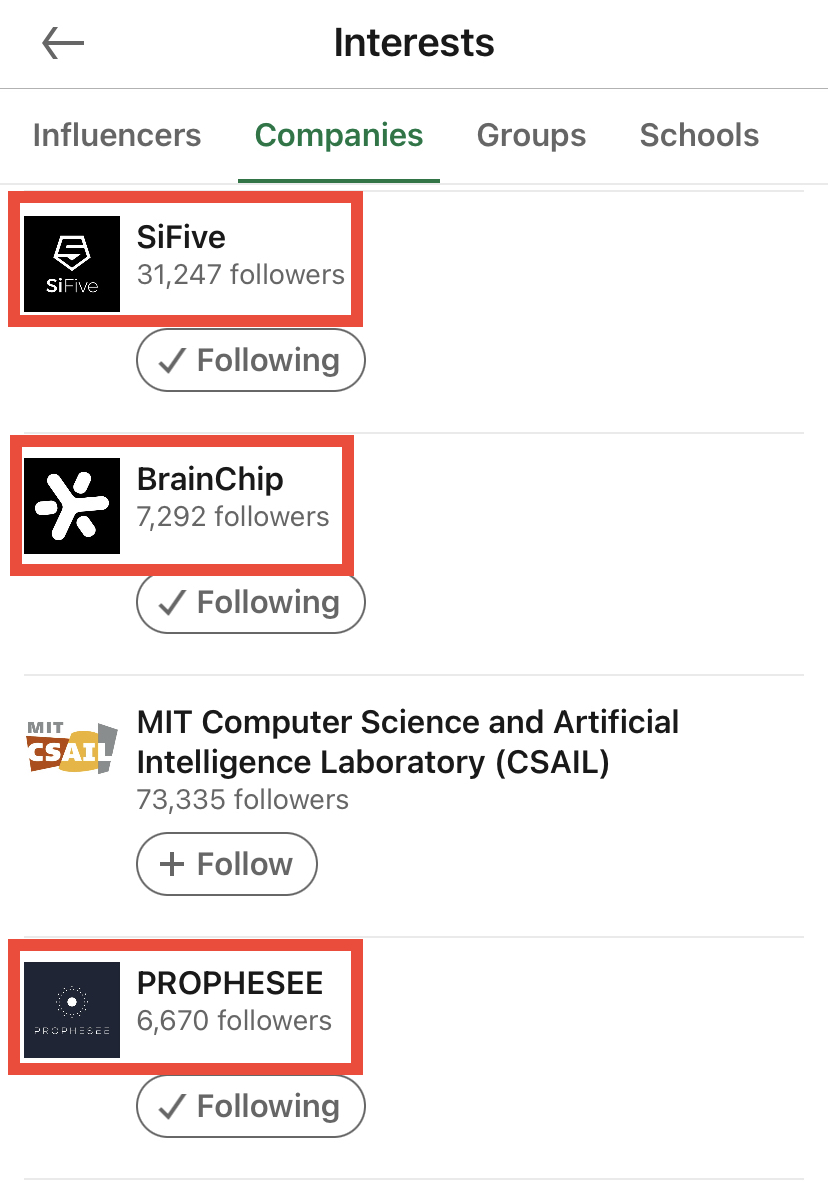
Task: Open the SiFive company name link
Action: (181, 238)
